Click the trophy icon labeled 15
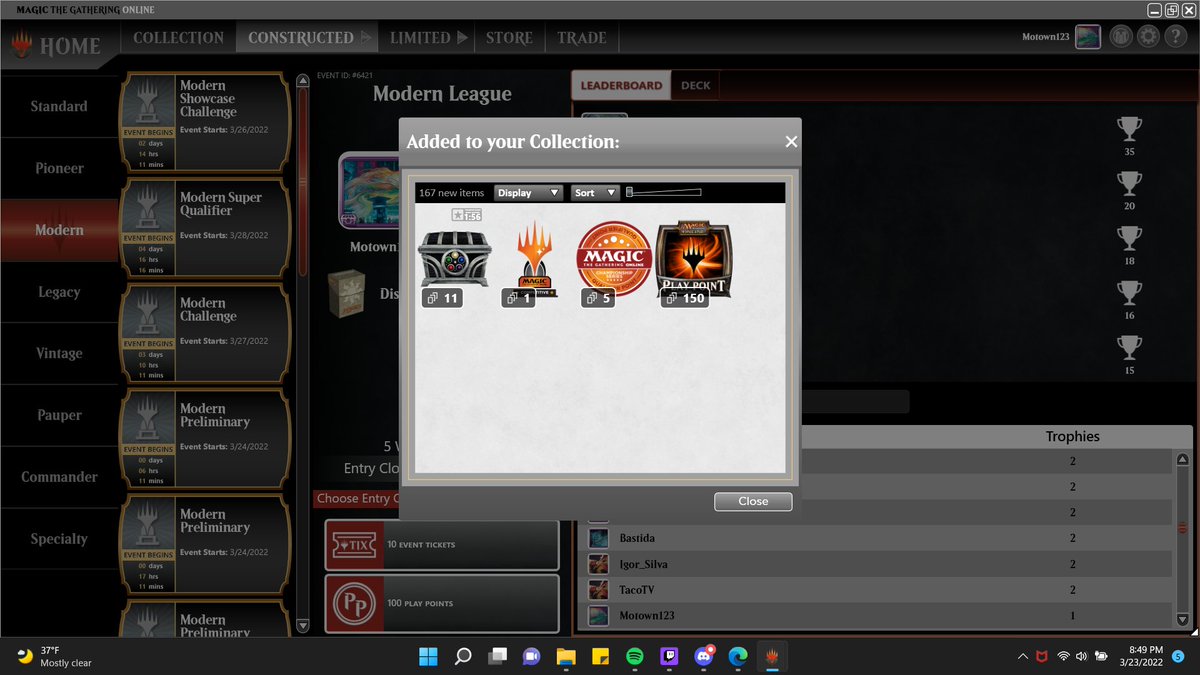 click(1129, 349)
